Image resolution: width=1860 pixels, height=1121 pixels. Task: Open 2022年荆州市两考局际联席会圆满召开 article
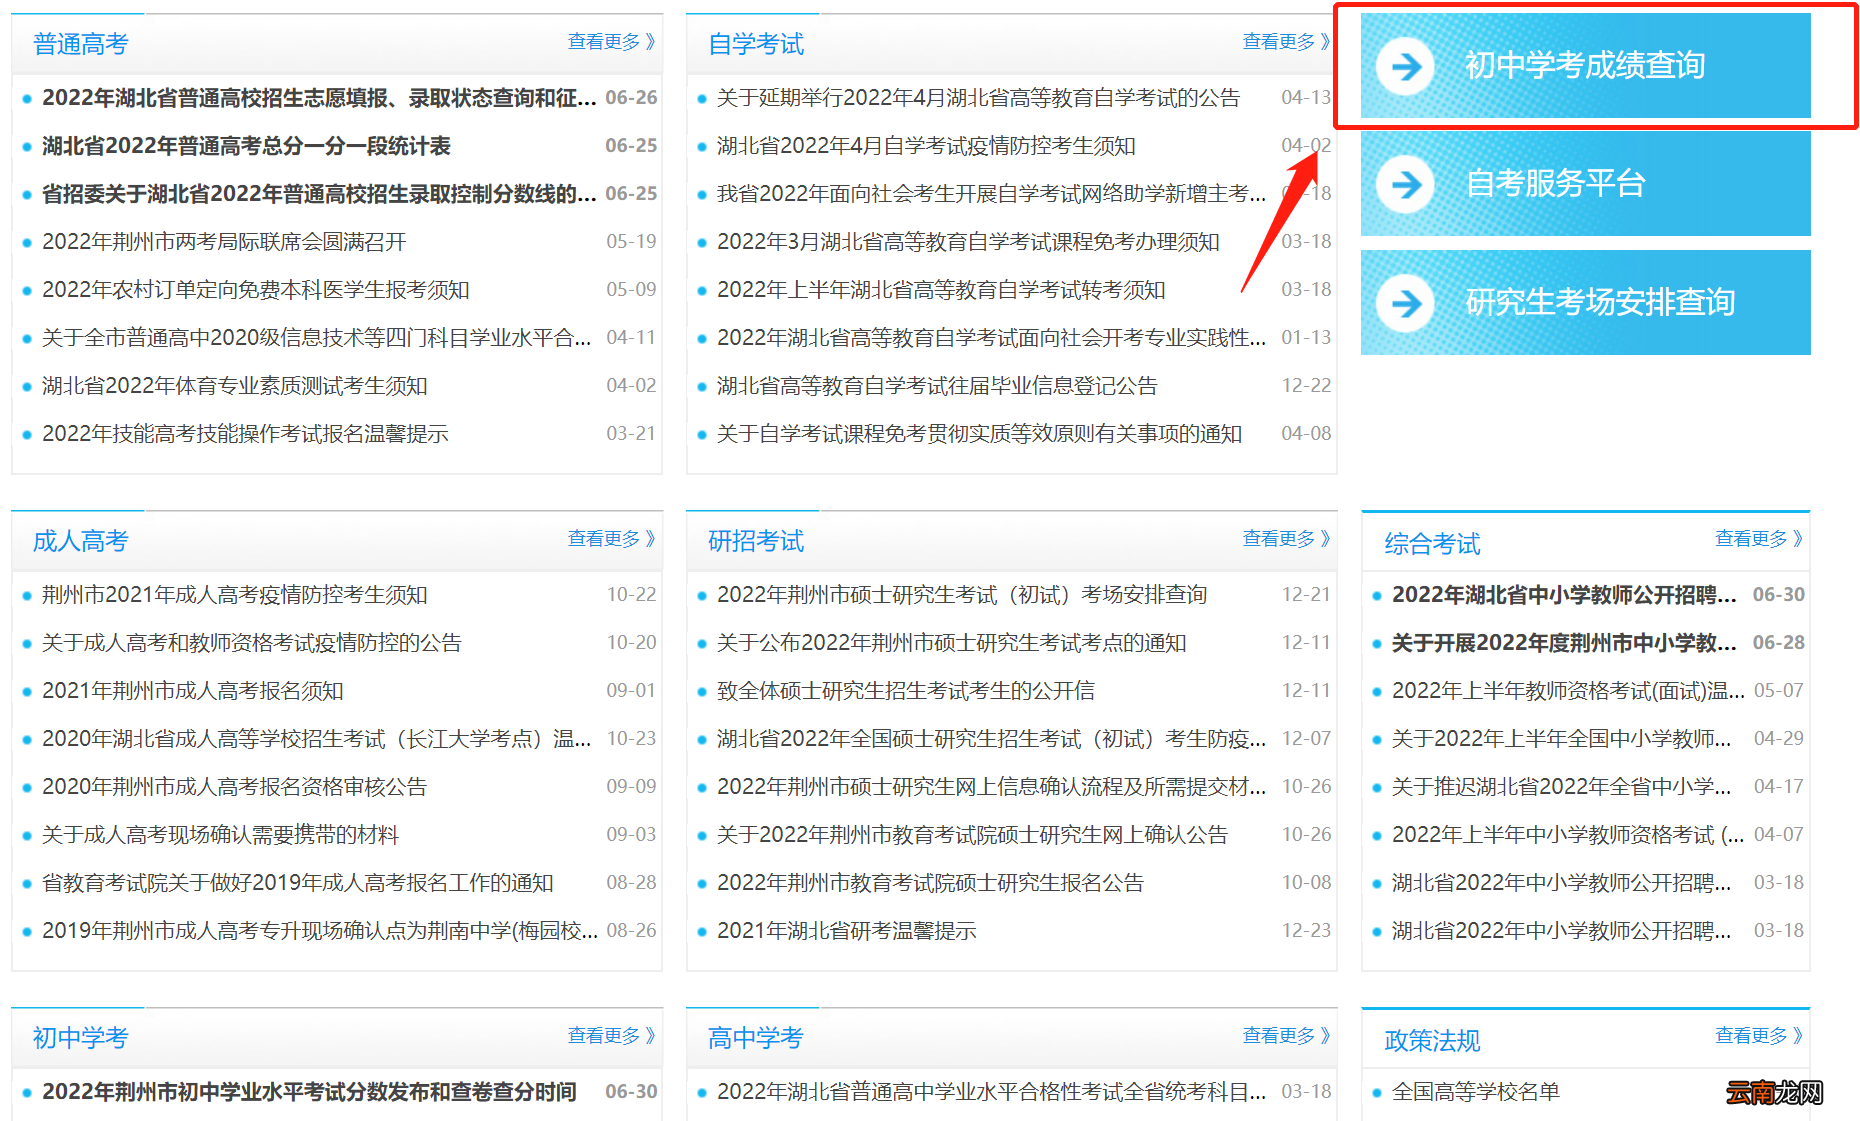(224, 242)
